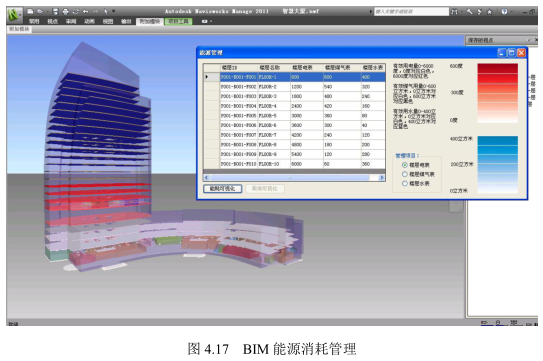Click the ribbon minimize toggle icon after tabs
Screen dimensions: 543x361
pyautogui.click(x=206, y=21)
